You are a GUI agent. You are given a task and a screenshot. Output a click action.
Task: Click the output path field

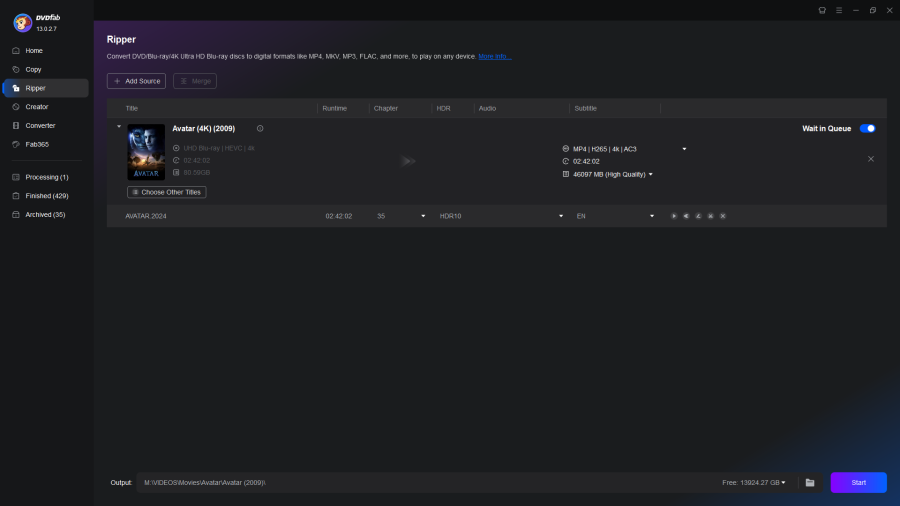425,482
